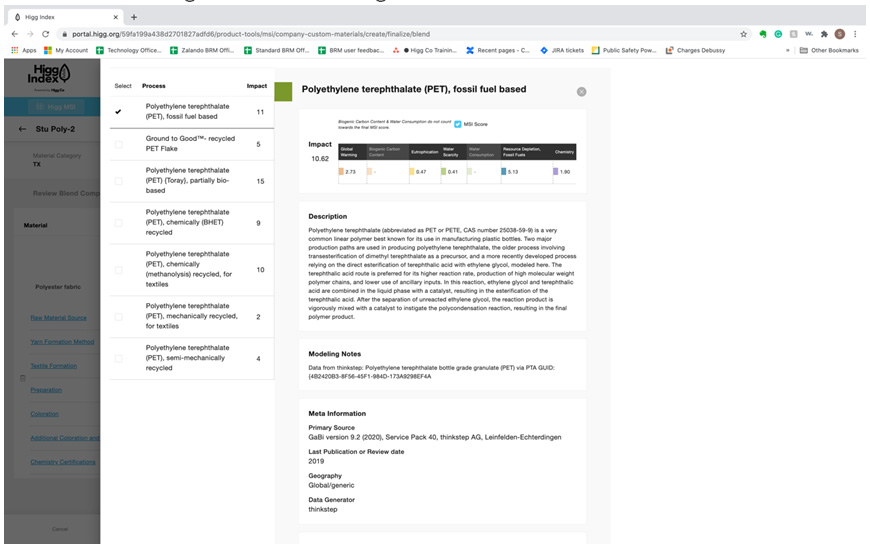Focus the portal.higg.org address bar
Screen dimensions: 870x550
pos(403,34)
